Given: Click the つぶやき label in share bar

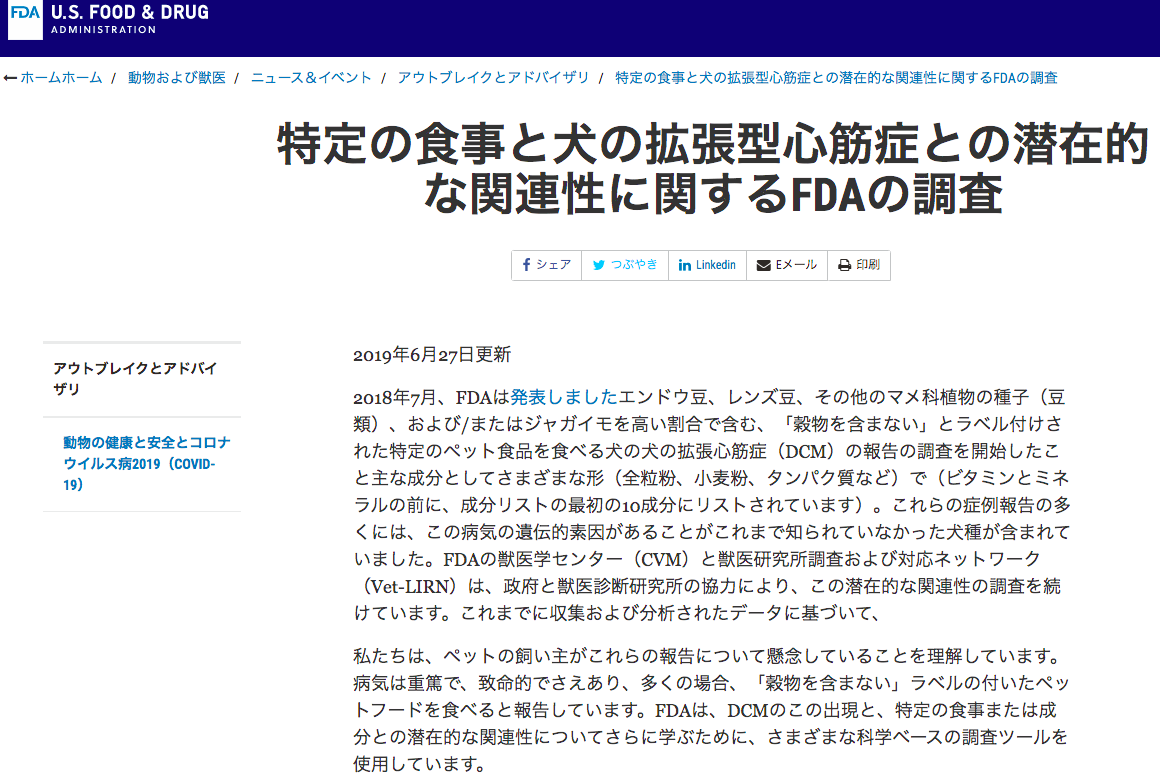Looking at the screenshot, I should click(634, 265).
